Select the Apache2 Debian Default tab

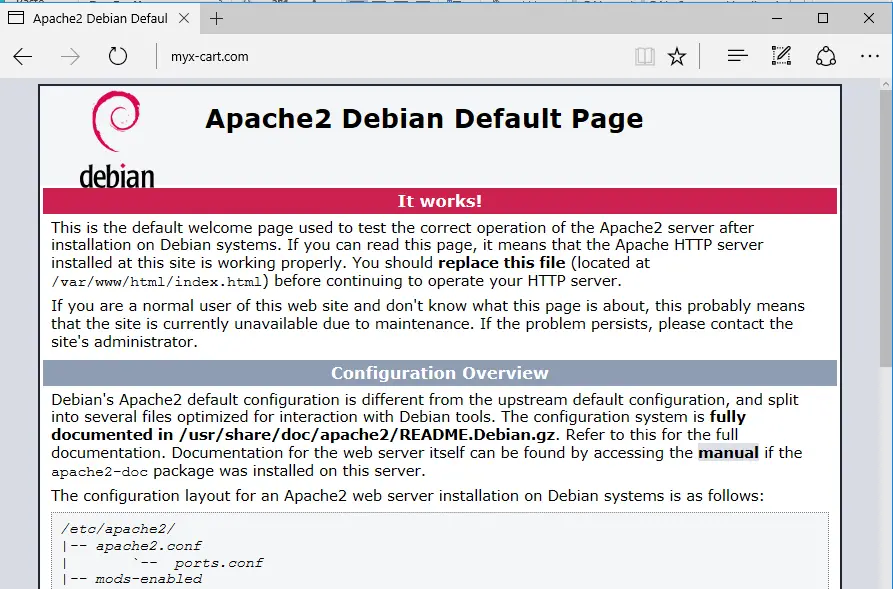pos(100,19)
